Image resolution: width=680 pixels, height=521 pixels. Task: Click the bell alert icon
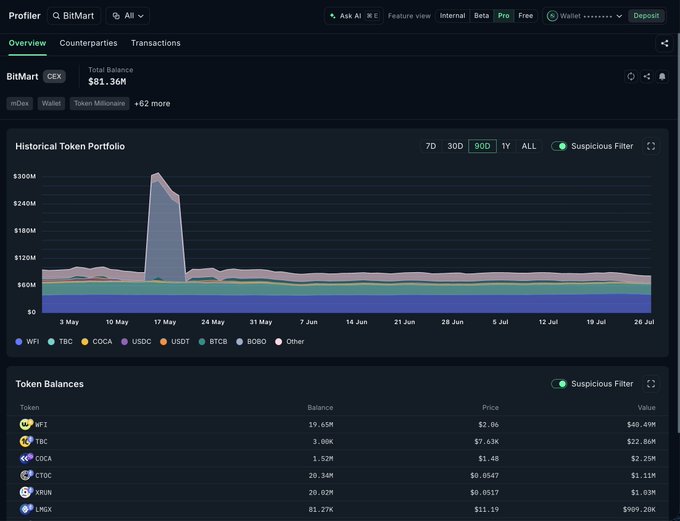[x=662, y=76]
